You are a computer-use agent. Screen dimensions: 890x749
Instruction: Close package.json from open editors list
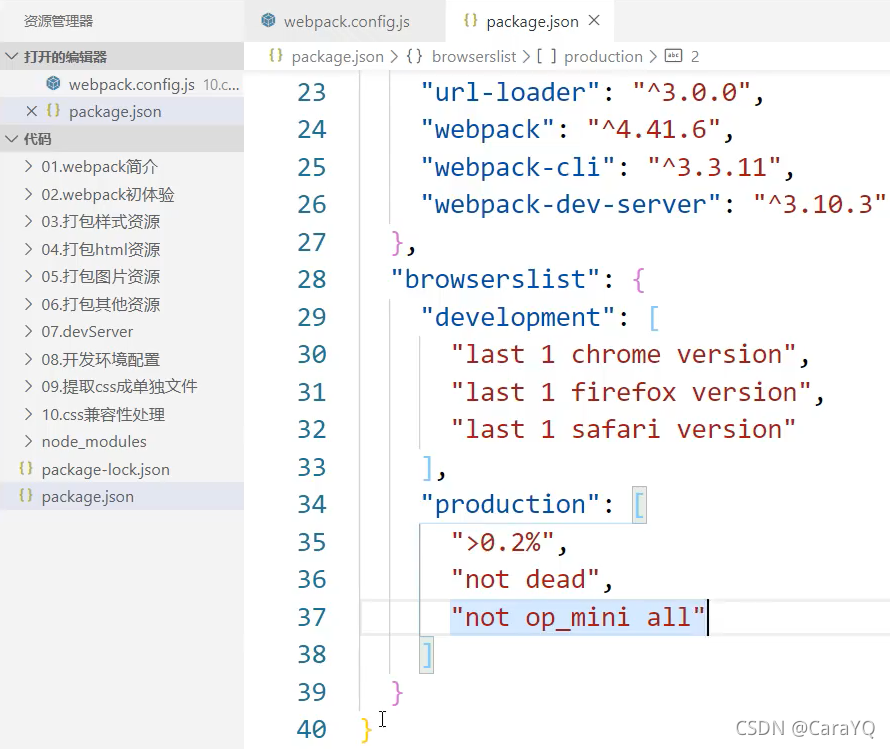(32, 111)
